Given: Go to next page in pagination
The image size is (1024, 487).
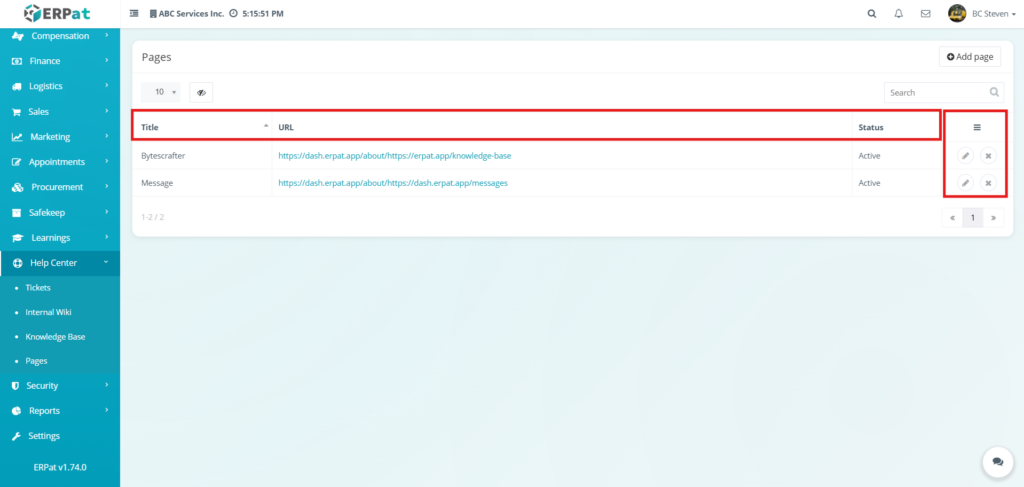Looking at the screenshot, I should pyautogui.click(x=994, y=217).
